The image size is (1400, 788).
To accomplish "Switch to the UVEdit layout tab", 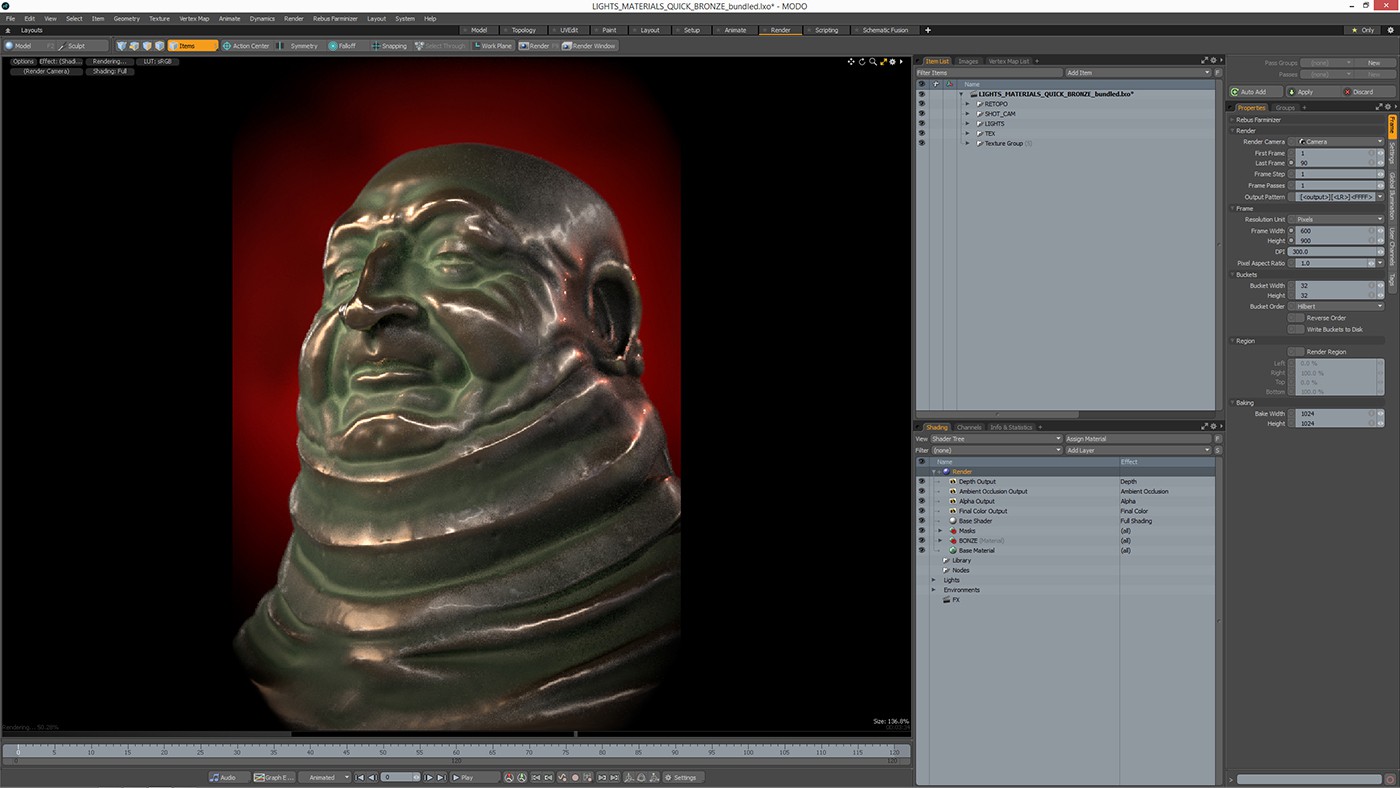I will click(569, 30).
